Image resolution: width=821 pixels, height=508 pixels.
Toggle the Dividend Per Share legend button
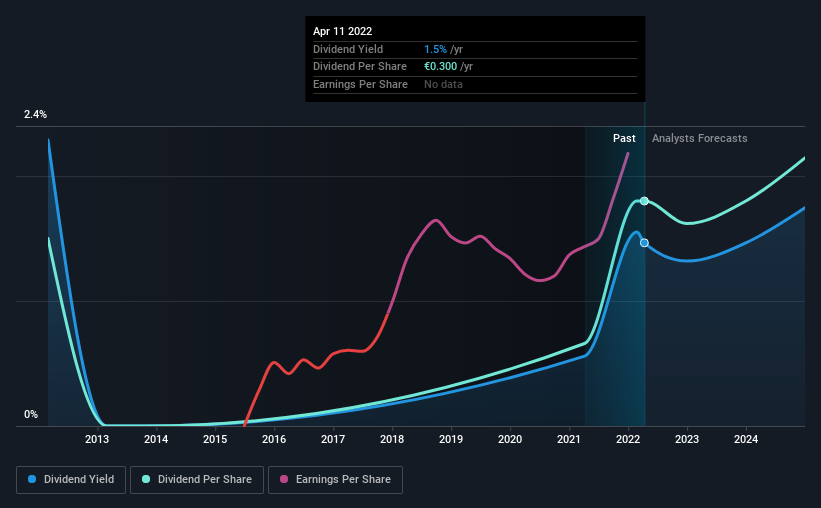point(197,480)
